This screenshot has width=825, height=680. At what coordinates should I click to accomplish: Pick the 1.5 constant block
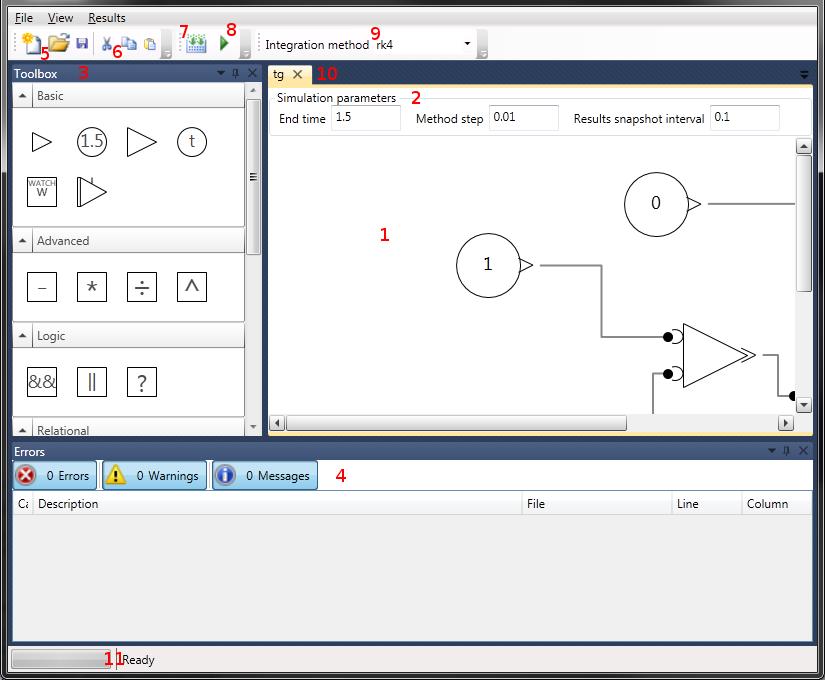(92, 142)
